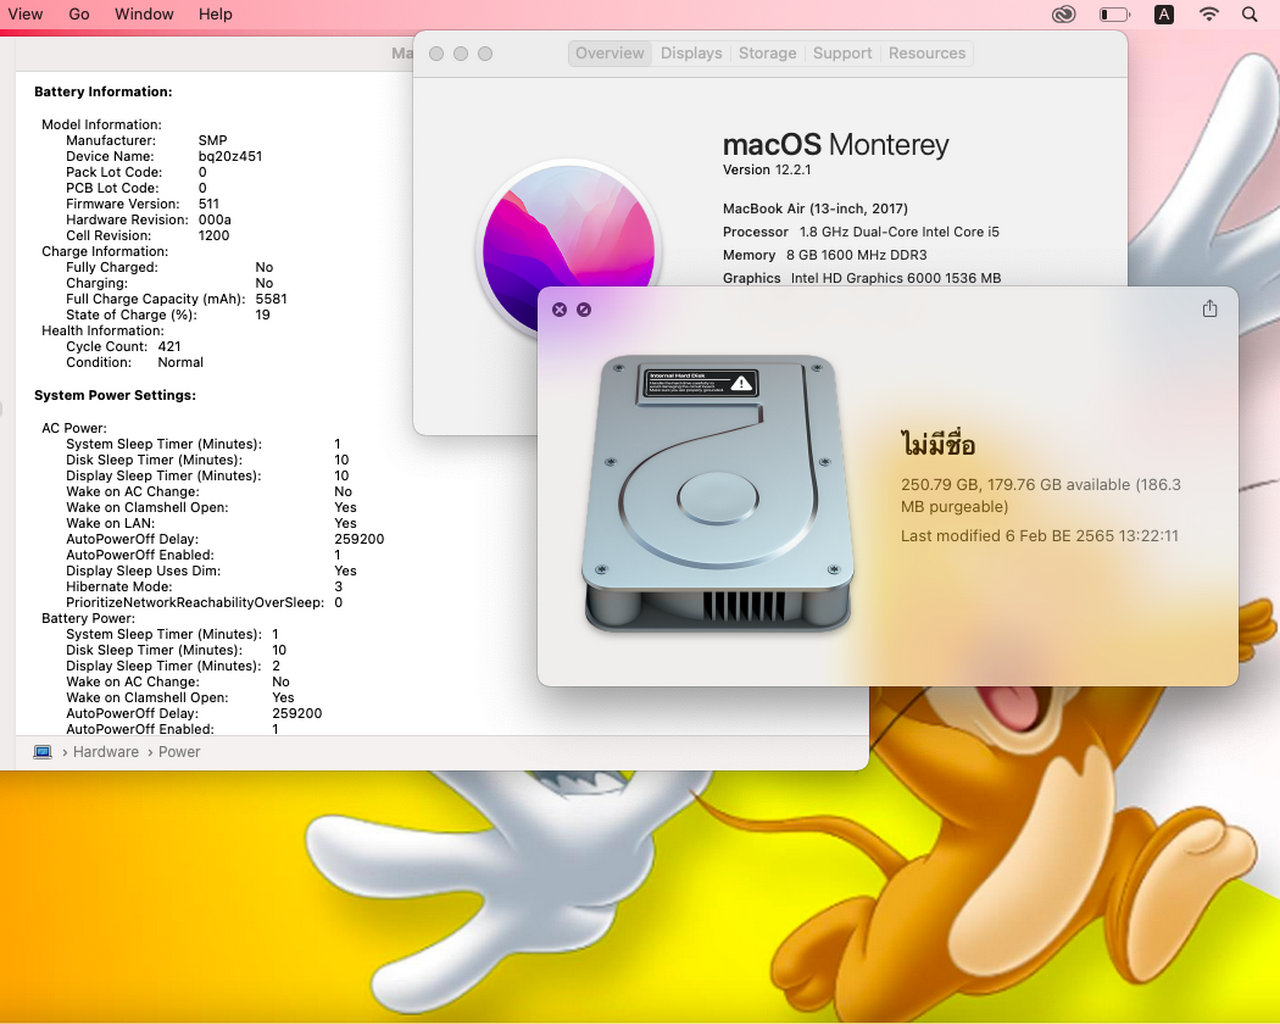The image size is (1280, 1024).
Task: Click the 'Memory' line showing 8 GB
Action: [x=825, y=255]
